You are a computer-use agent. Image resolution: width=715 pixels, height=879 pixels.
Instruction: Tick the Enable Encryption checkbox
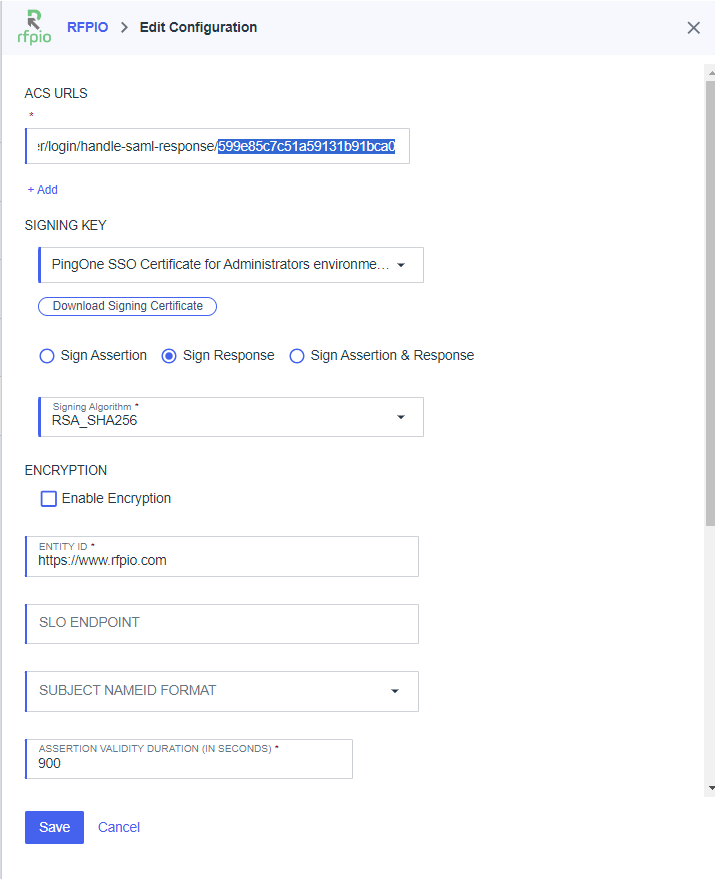click(49, 499)
